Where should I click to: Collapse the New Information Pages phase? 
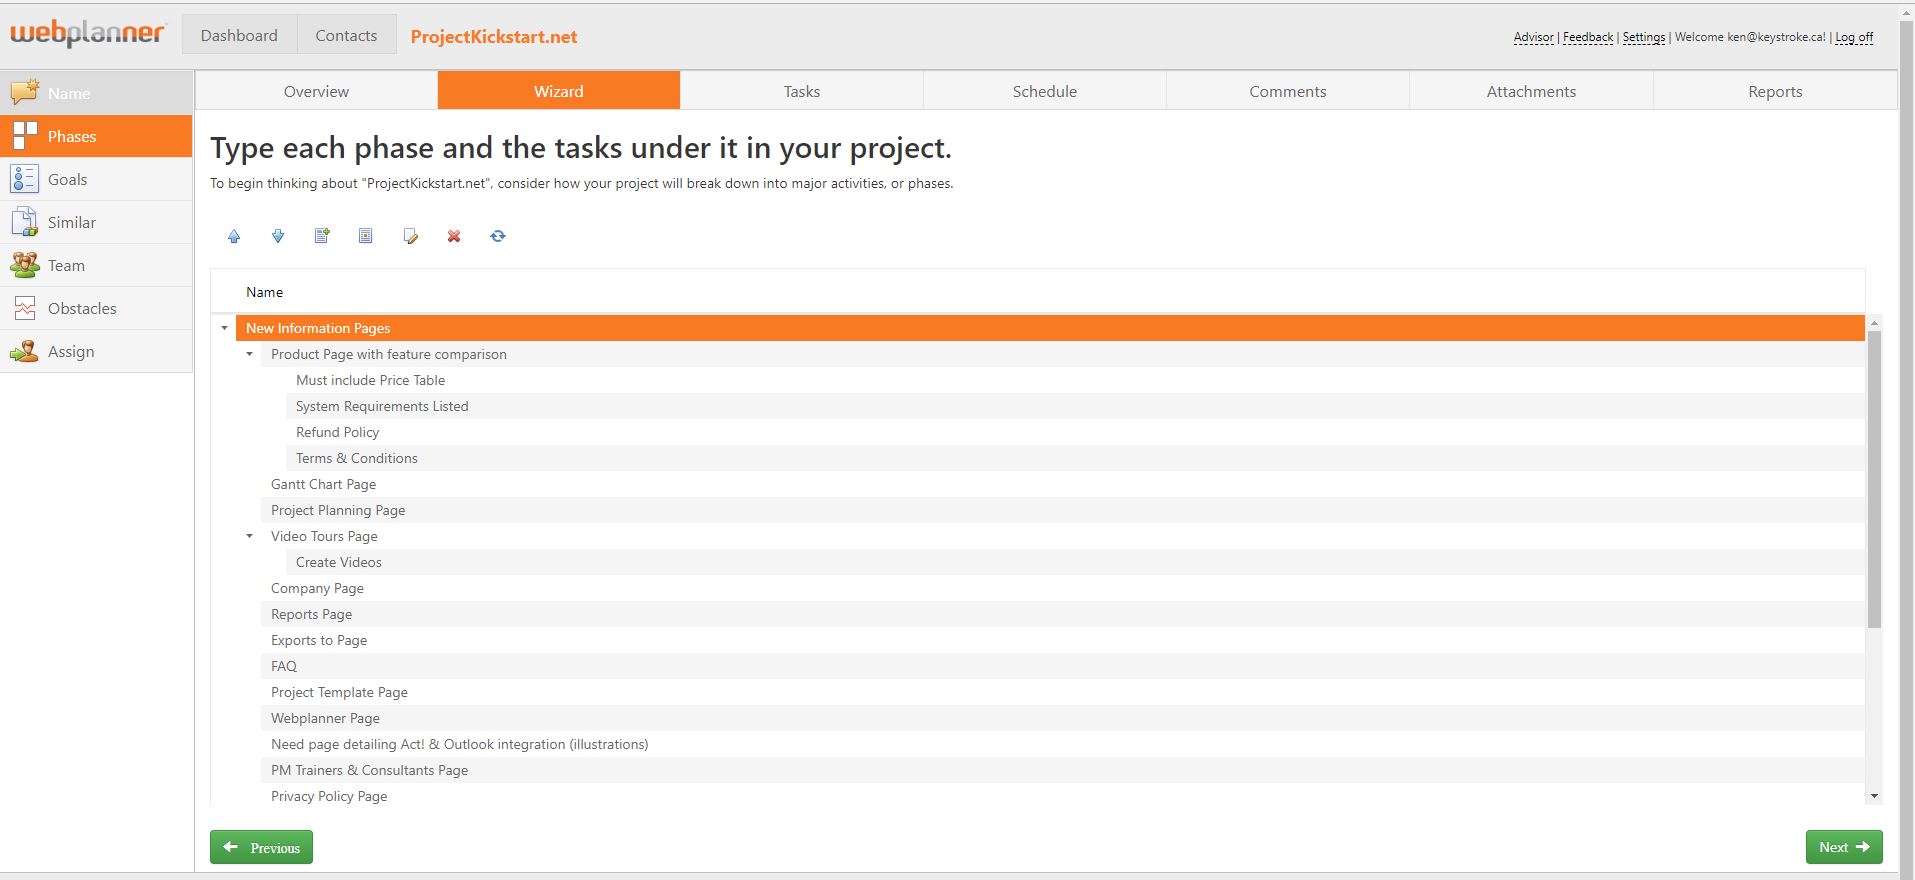(x=224, y=328)
